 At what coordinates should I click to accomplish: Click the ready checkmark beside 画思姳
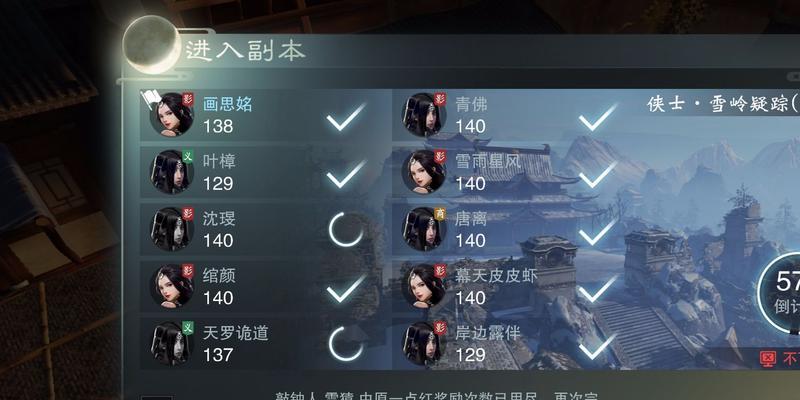(x=346, y=117)
